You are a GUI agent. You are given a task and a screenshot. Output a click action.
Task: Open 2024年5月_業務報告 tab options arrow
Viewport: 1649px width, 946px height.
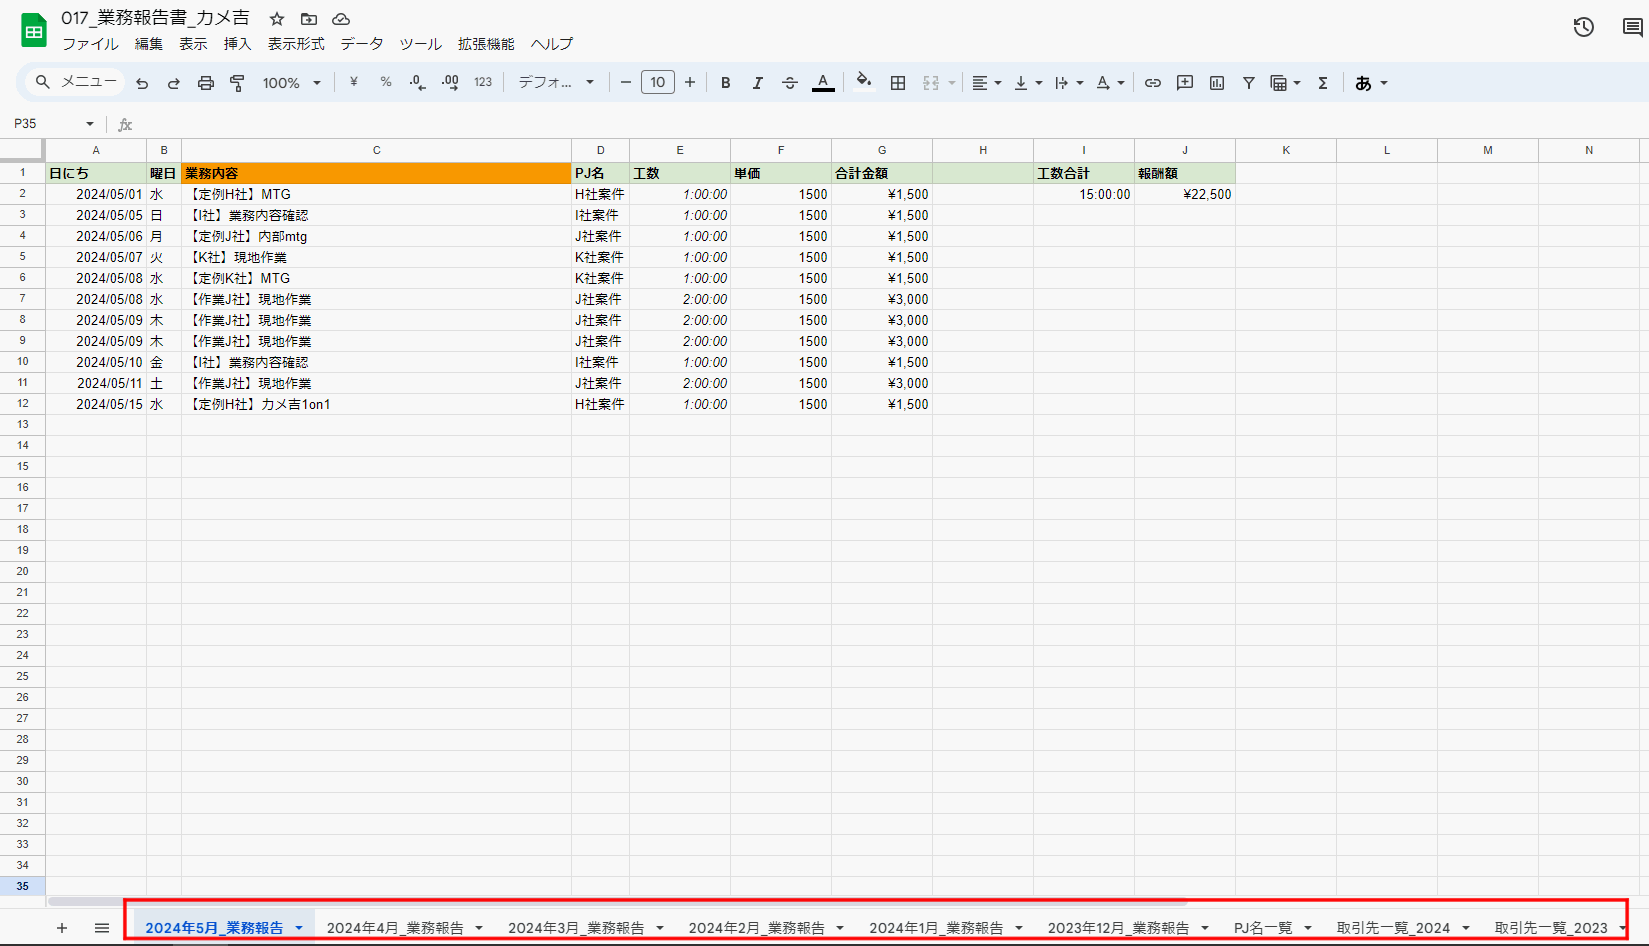click(299, 928)
